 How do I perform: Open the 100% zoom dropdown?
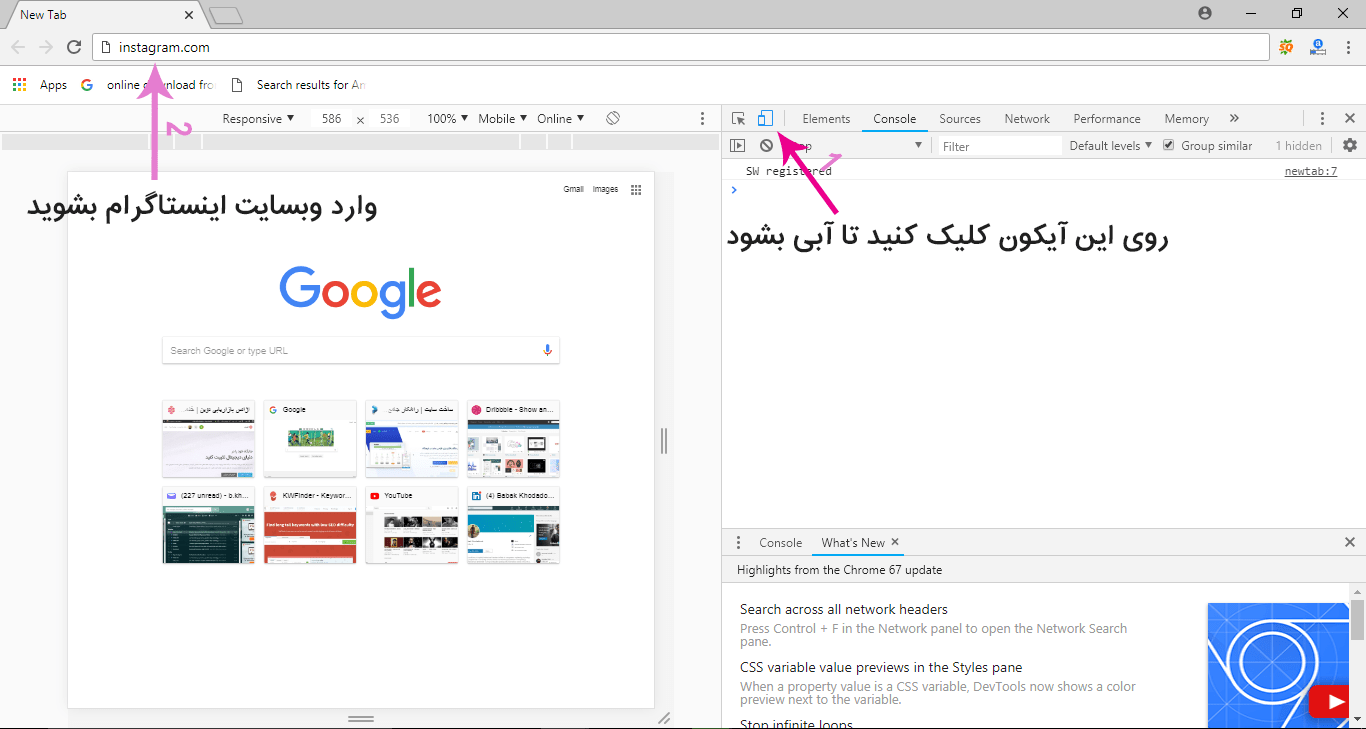[447, 118]
